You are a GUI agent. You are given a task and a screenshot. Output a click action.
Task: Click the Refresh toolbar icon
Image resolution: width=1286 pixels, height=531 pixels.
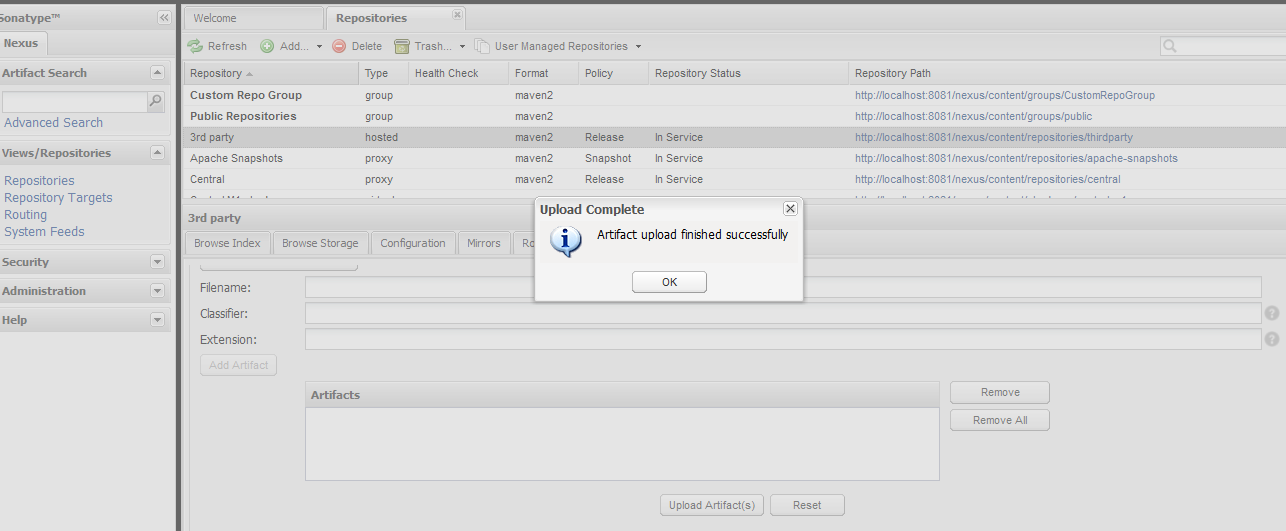coord(195,46)
